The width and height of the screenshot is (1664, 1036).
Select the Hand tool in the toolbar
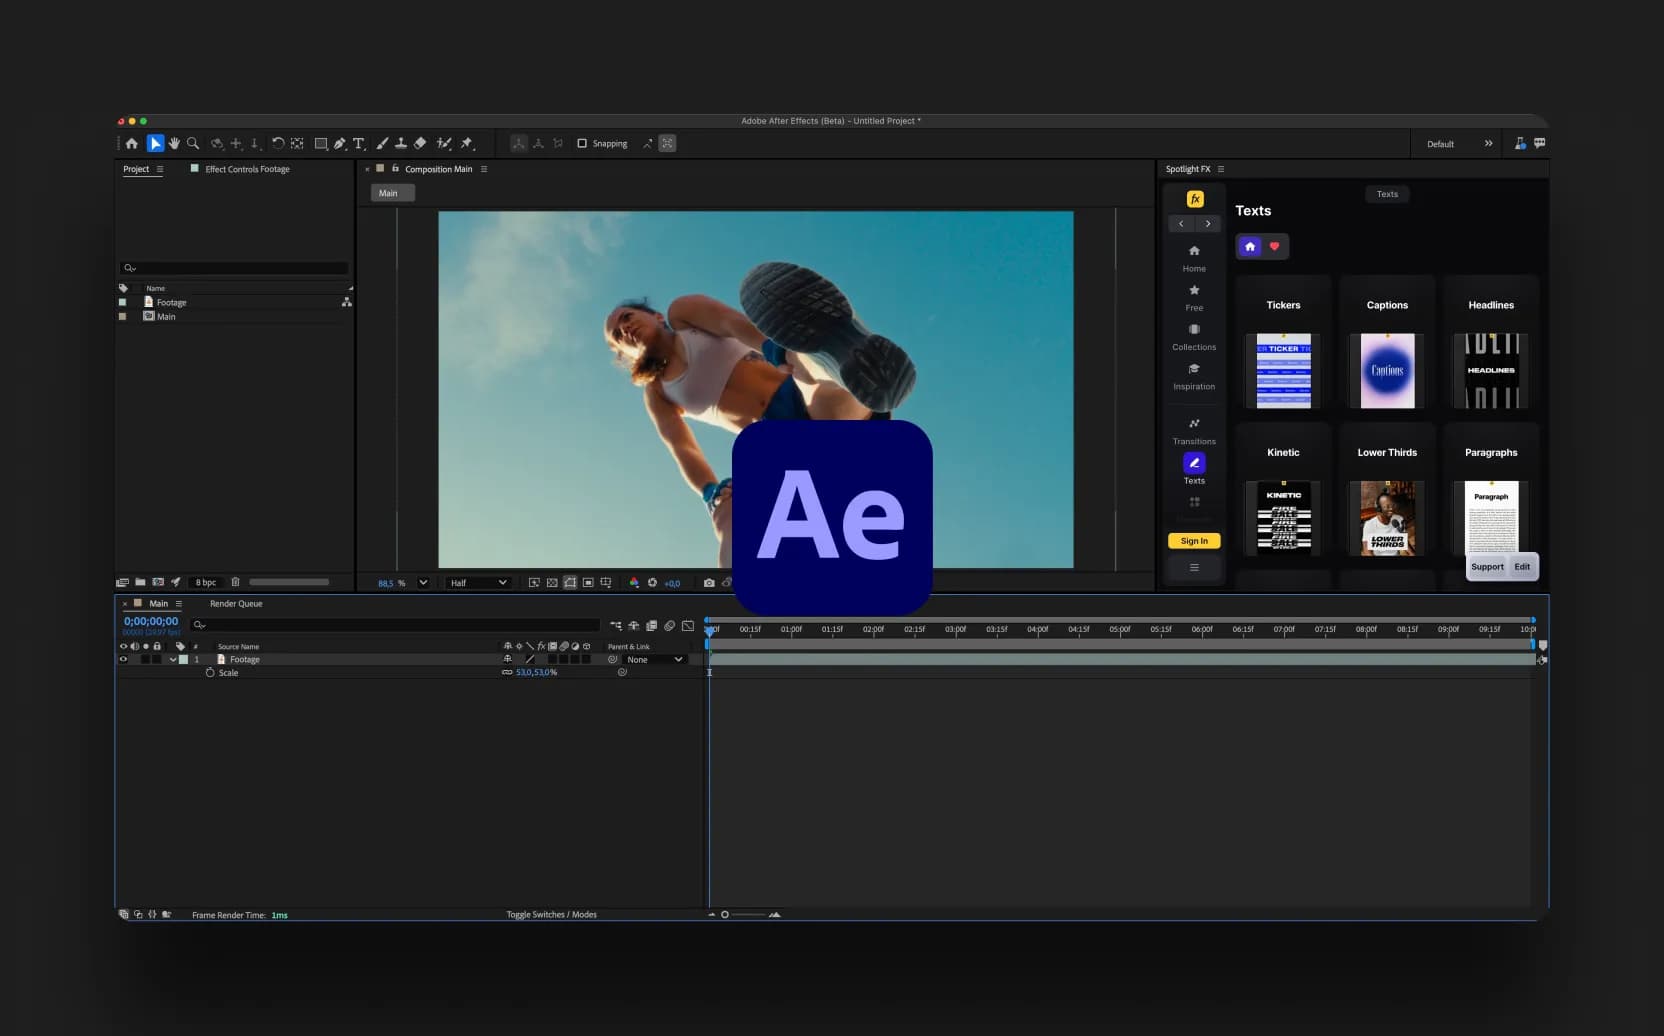tap(174, 143)
